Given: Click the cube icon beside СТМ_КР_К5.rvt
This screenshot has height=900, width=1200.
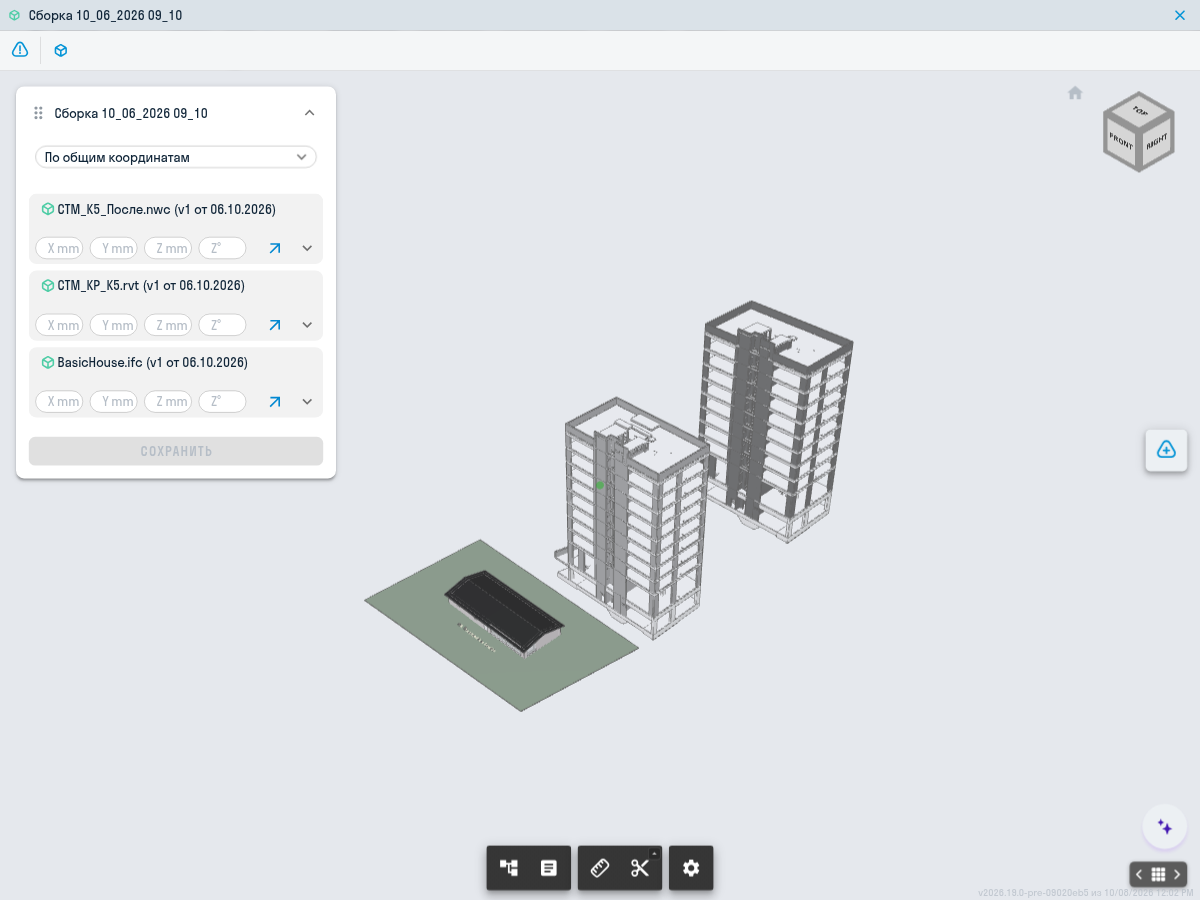Looking at the screenshot, I should point(47,286).
